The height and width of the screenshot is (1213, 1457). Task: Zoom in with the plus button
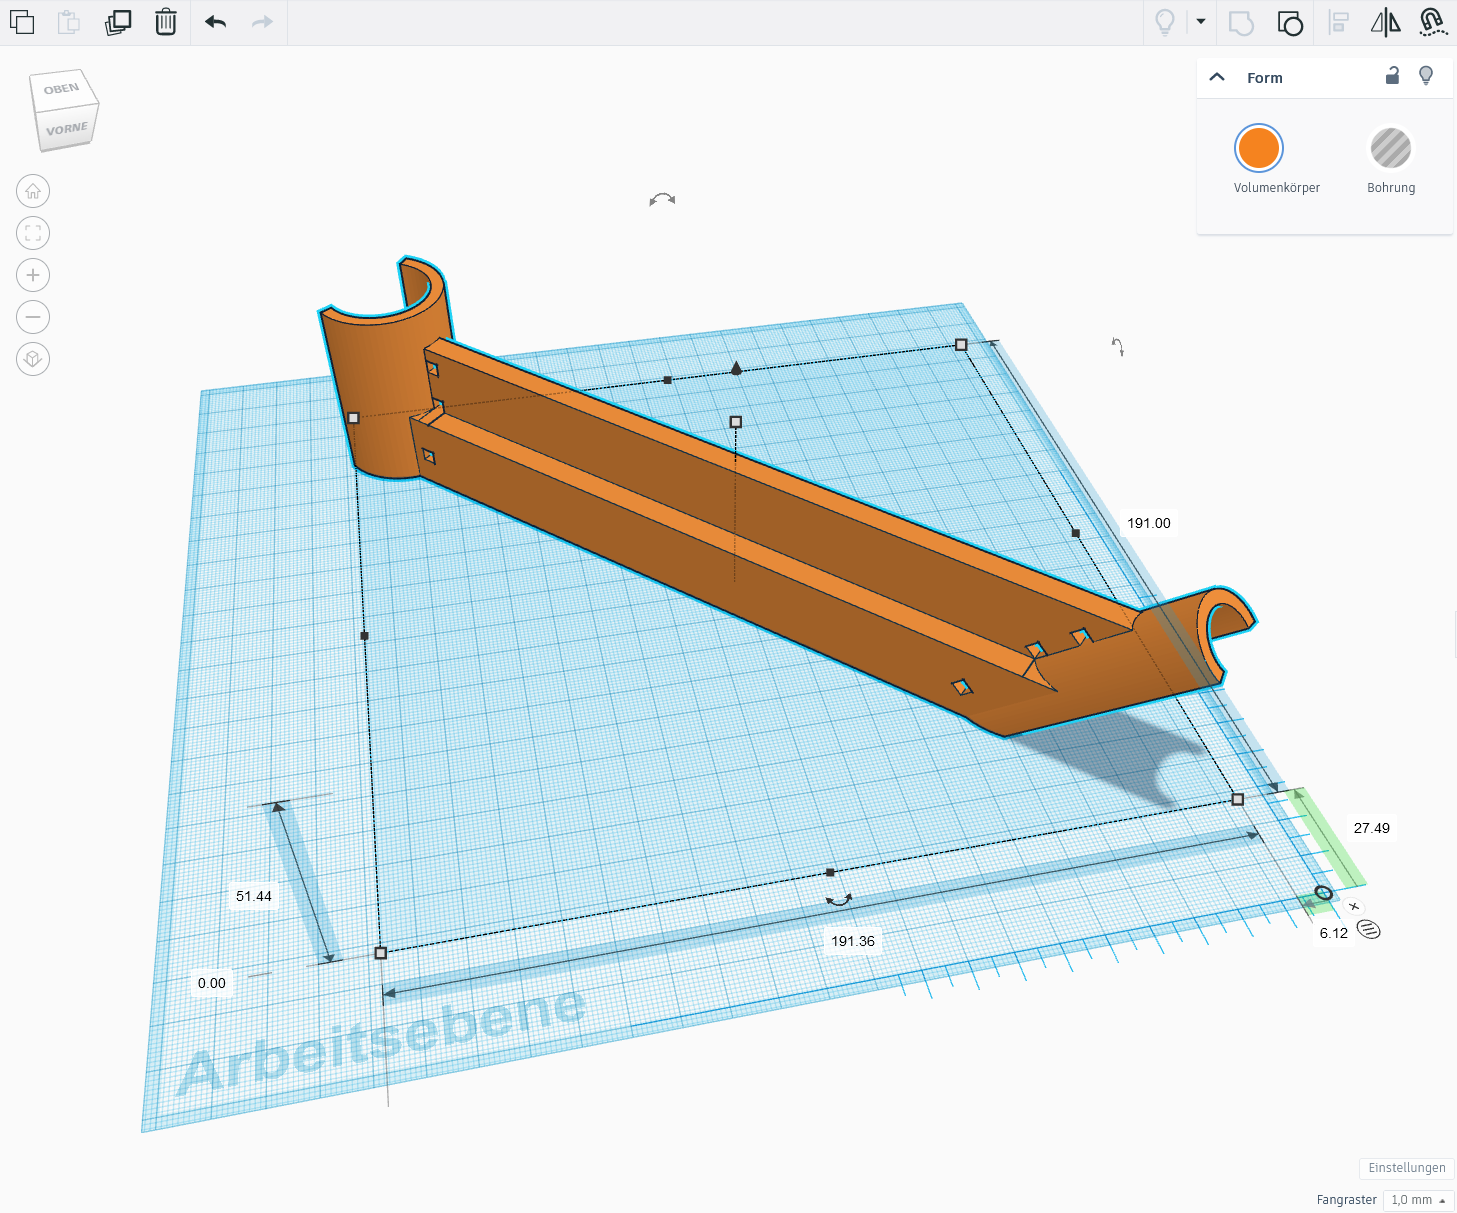(x=33, y=275)
